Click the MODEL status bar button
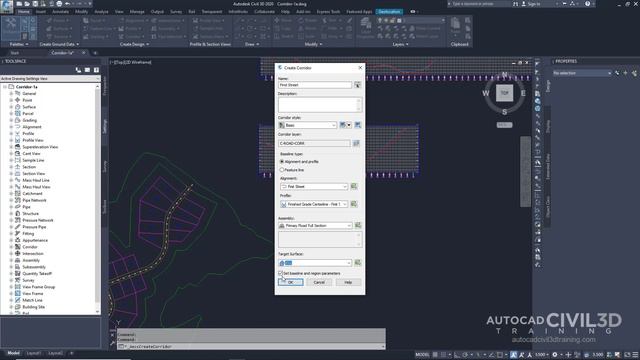 pos(422,355)
